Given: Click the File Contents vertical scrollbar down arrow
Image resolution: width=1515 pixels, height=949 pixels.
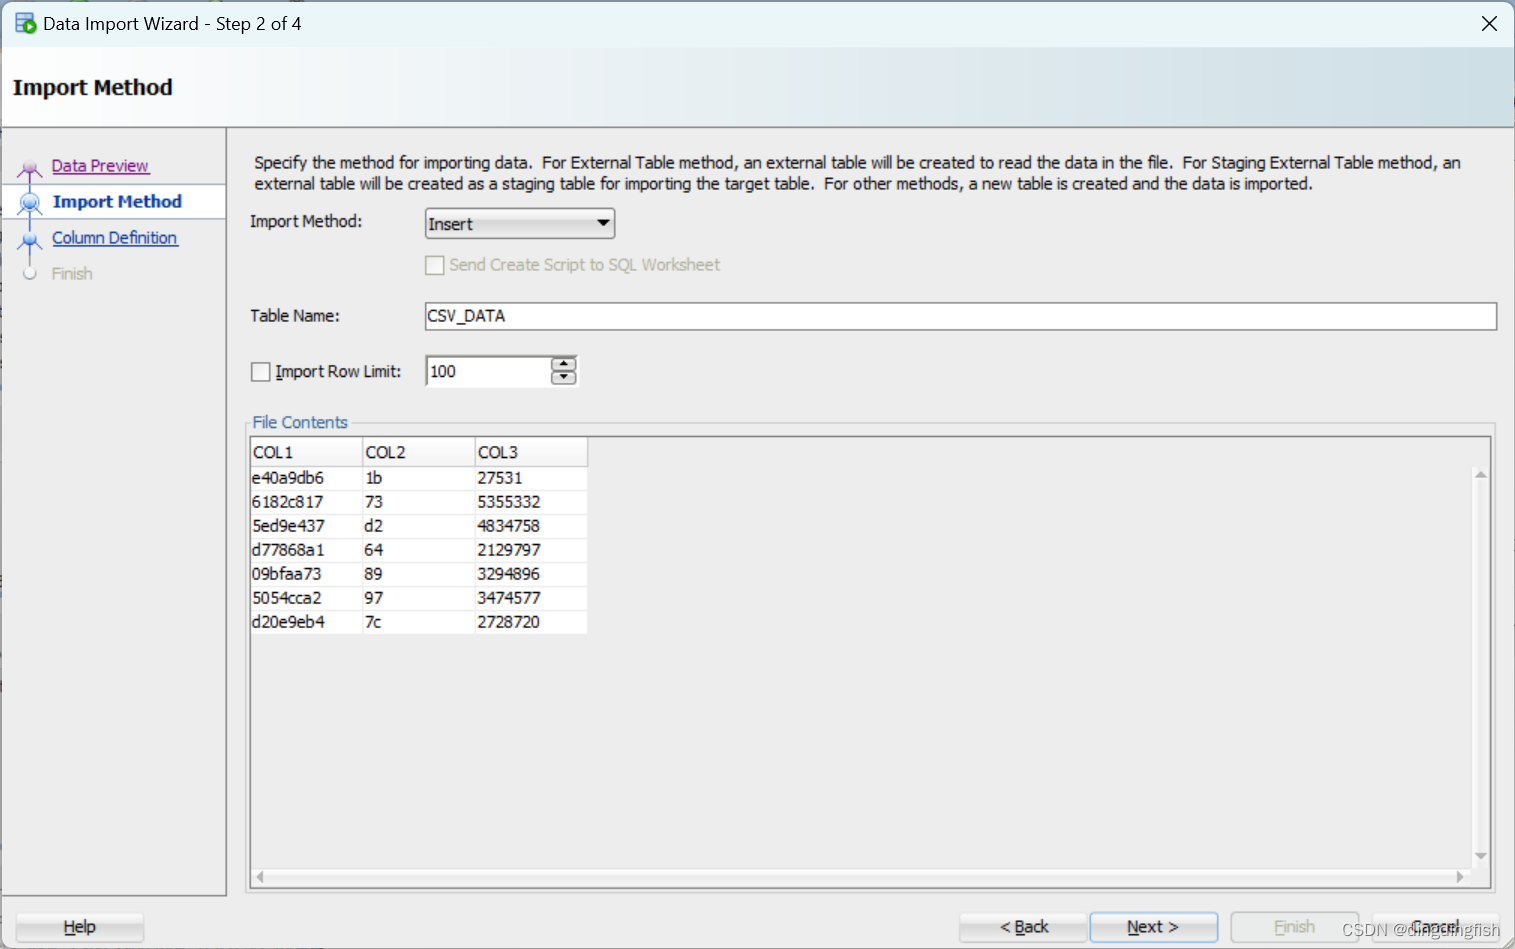Looking at the screenshot, I should 1481,855.
